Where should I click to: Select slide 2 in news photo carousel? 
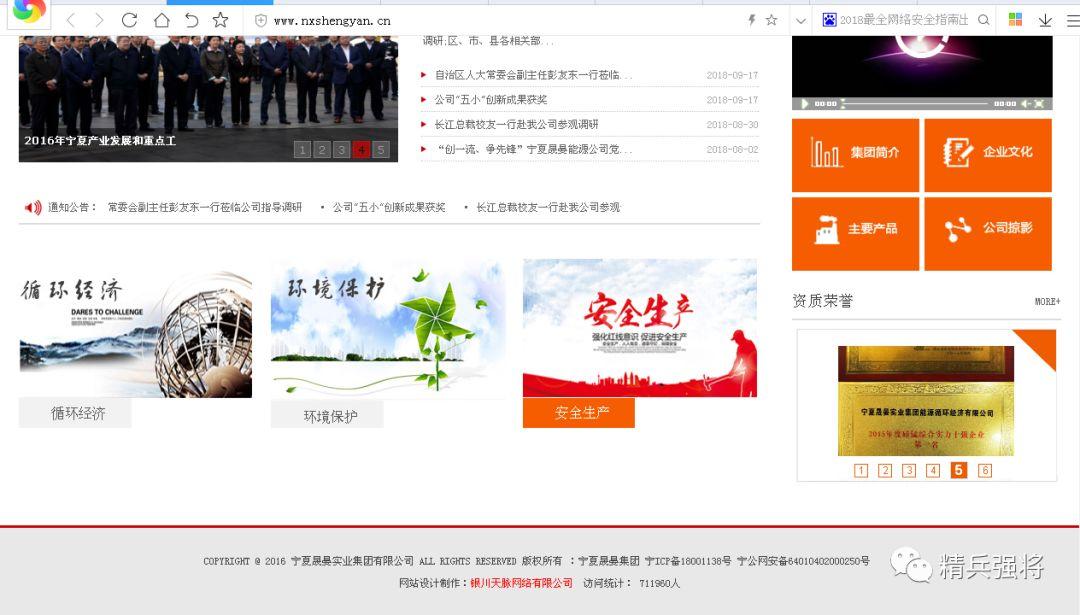(x=322, y=149)
